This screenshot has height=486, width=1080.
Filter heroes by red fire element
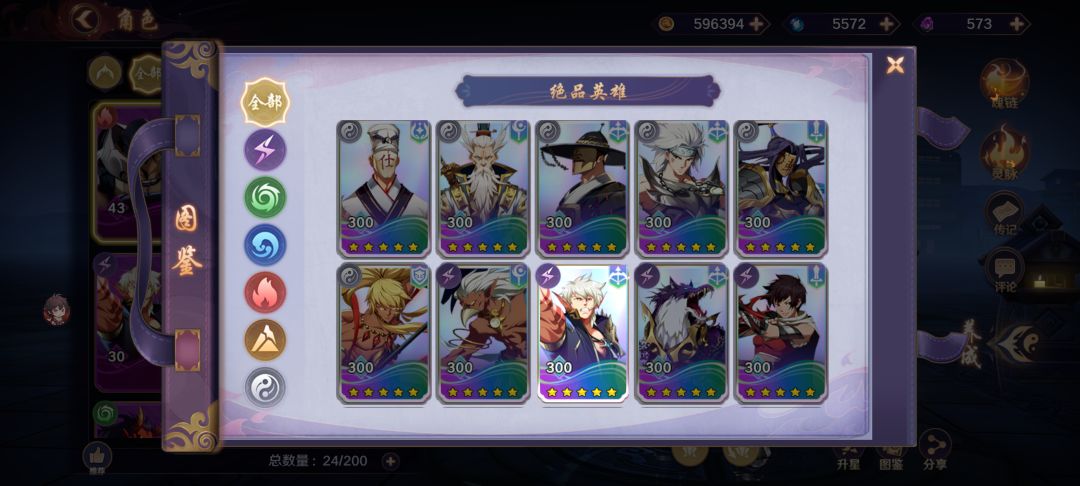point(265,292)
